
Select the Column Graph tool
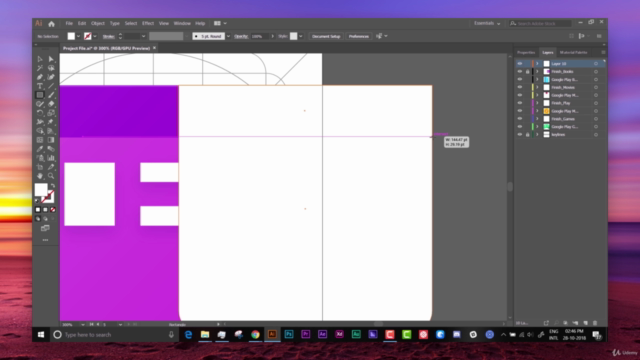tap(51, 158)
